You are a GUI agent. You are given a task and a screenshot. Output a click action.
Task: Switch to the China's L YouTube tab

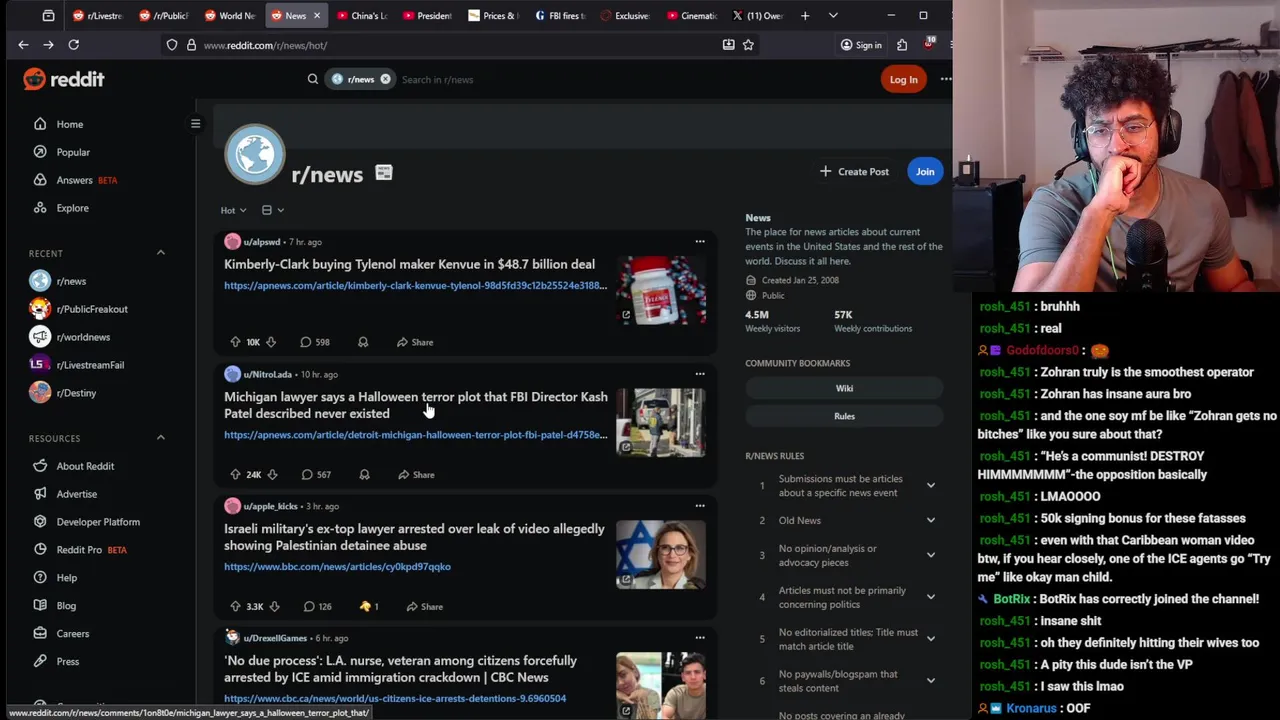pos(362,15)
